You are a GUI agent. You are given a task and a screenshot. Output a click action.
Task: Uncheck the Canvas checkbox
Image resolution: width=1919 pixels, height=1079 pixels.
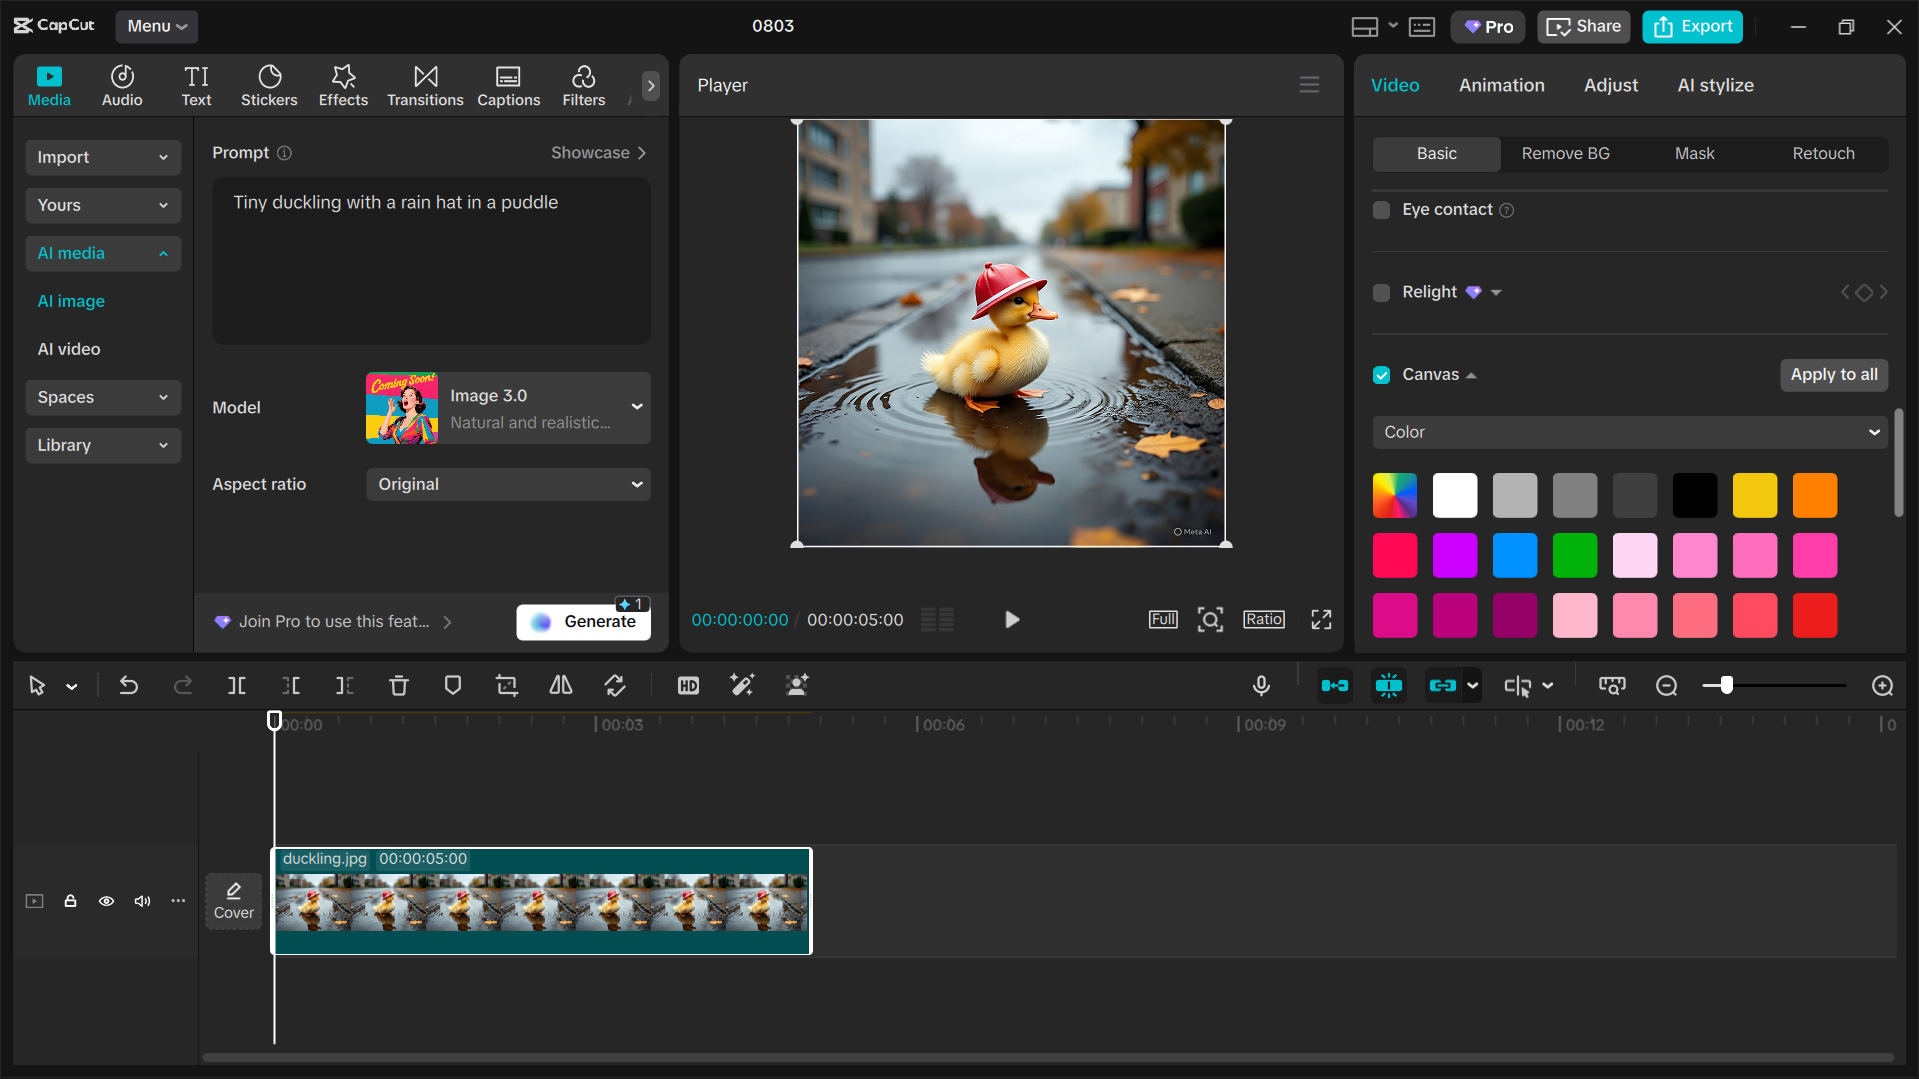point(1381,375)
